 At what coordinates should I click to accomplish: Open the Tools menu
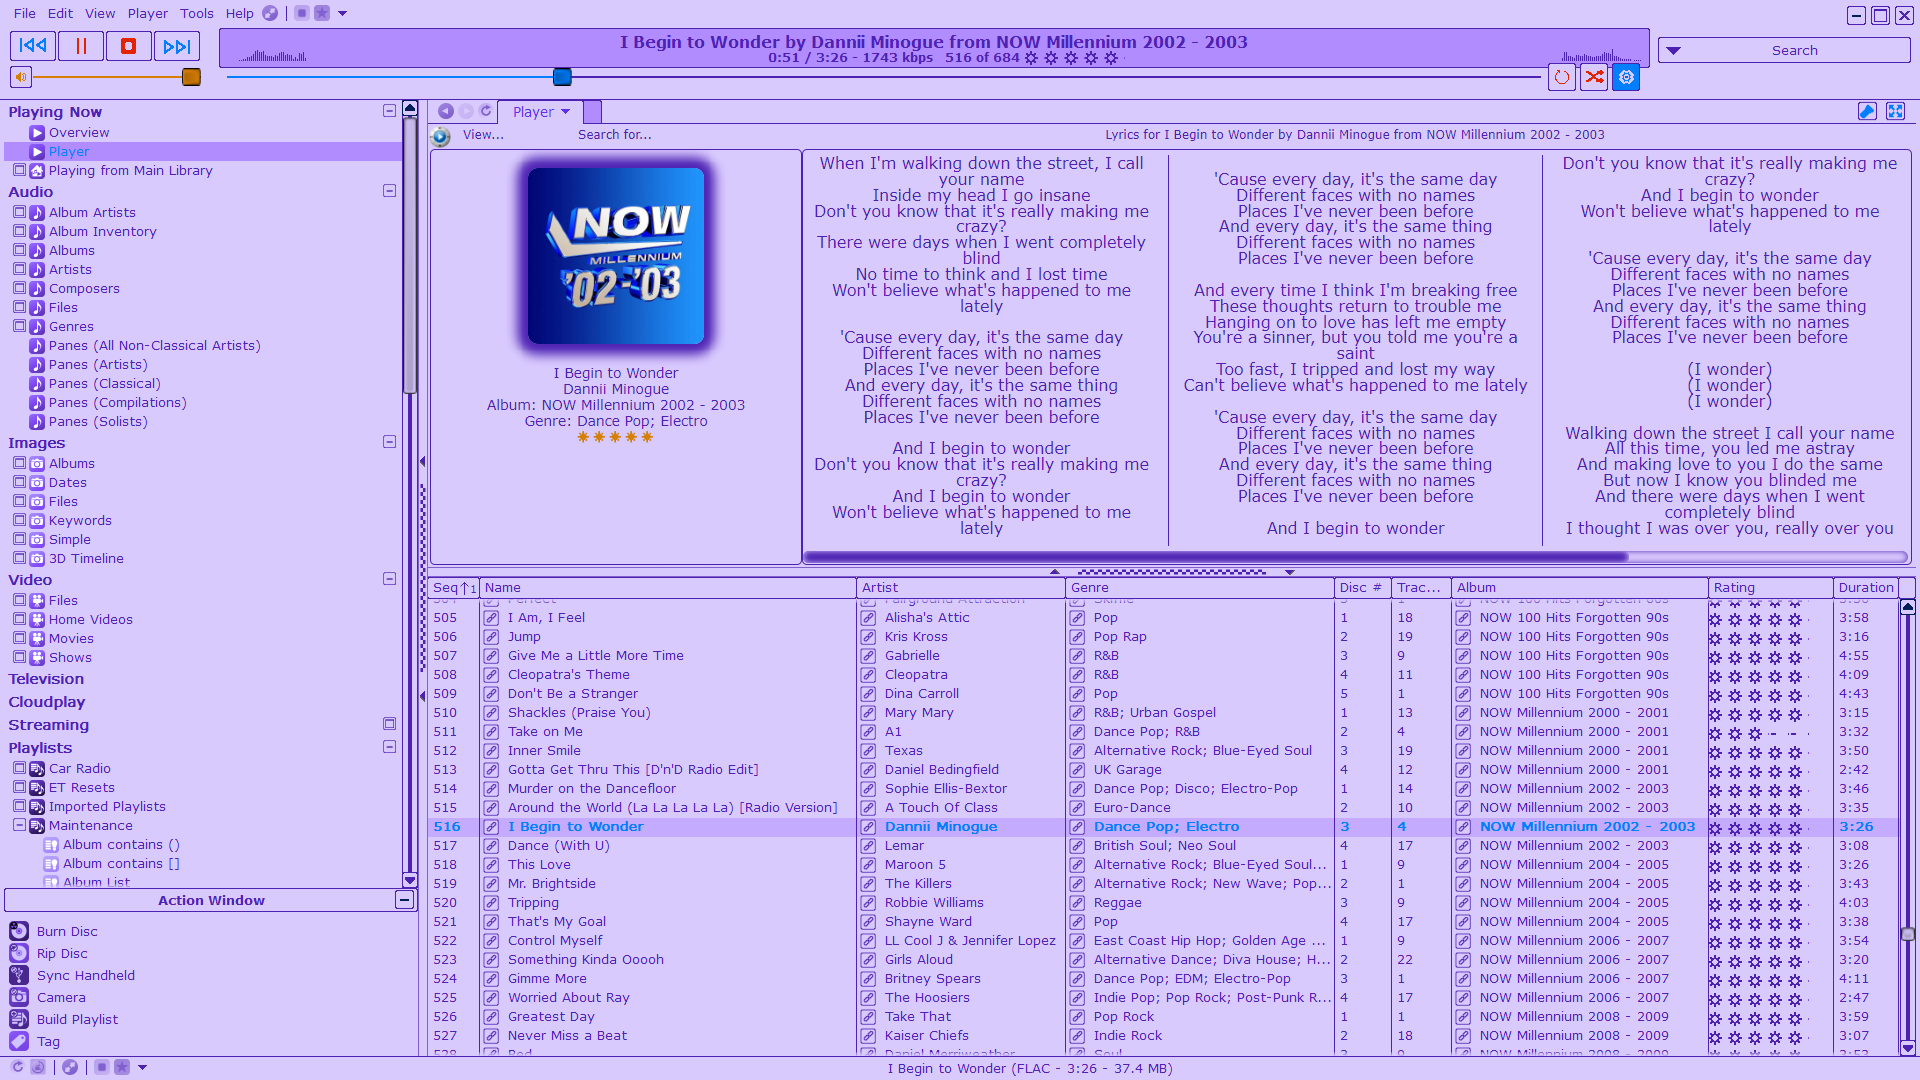(x=197, y=13)
